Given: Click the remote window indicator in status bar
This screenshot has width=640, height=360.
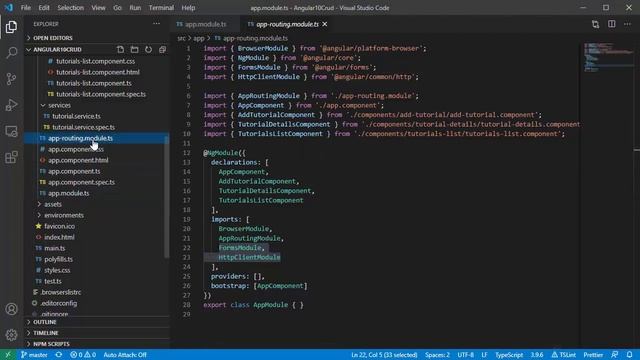Looking at the screenshot, I should coord(8,355).
